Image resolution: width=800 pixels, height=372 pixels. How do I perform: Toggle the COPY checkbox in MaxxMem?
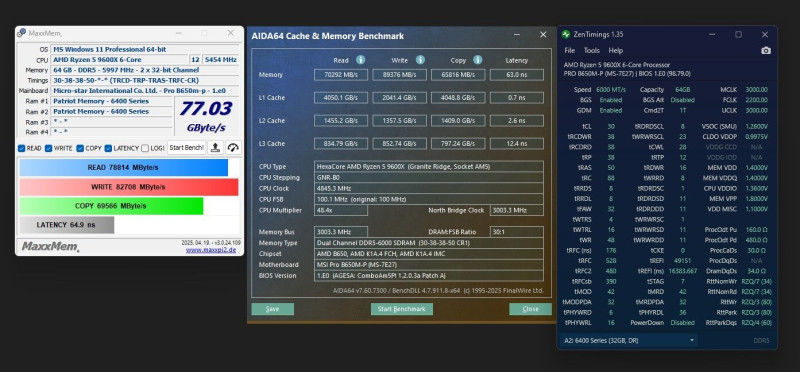(80, 148)
